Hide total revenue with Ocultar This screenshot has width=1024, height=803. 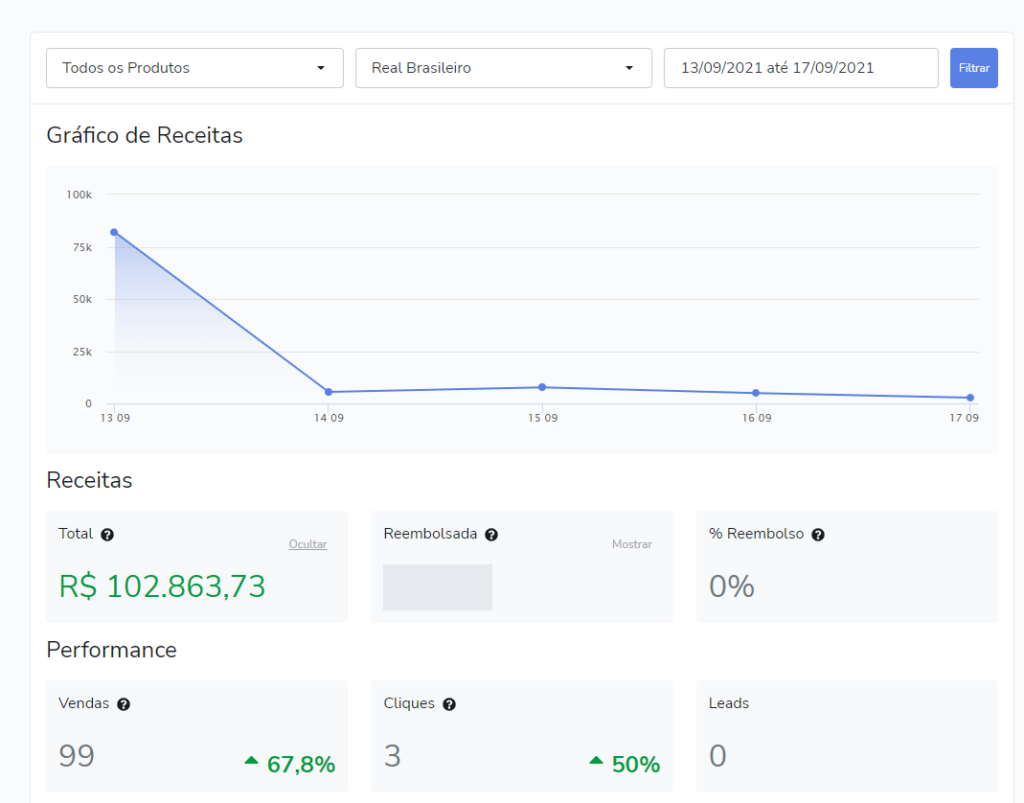point(307,544)
